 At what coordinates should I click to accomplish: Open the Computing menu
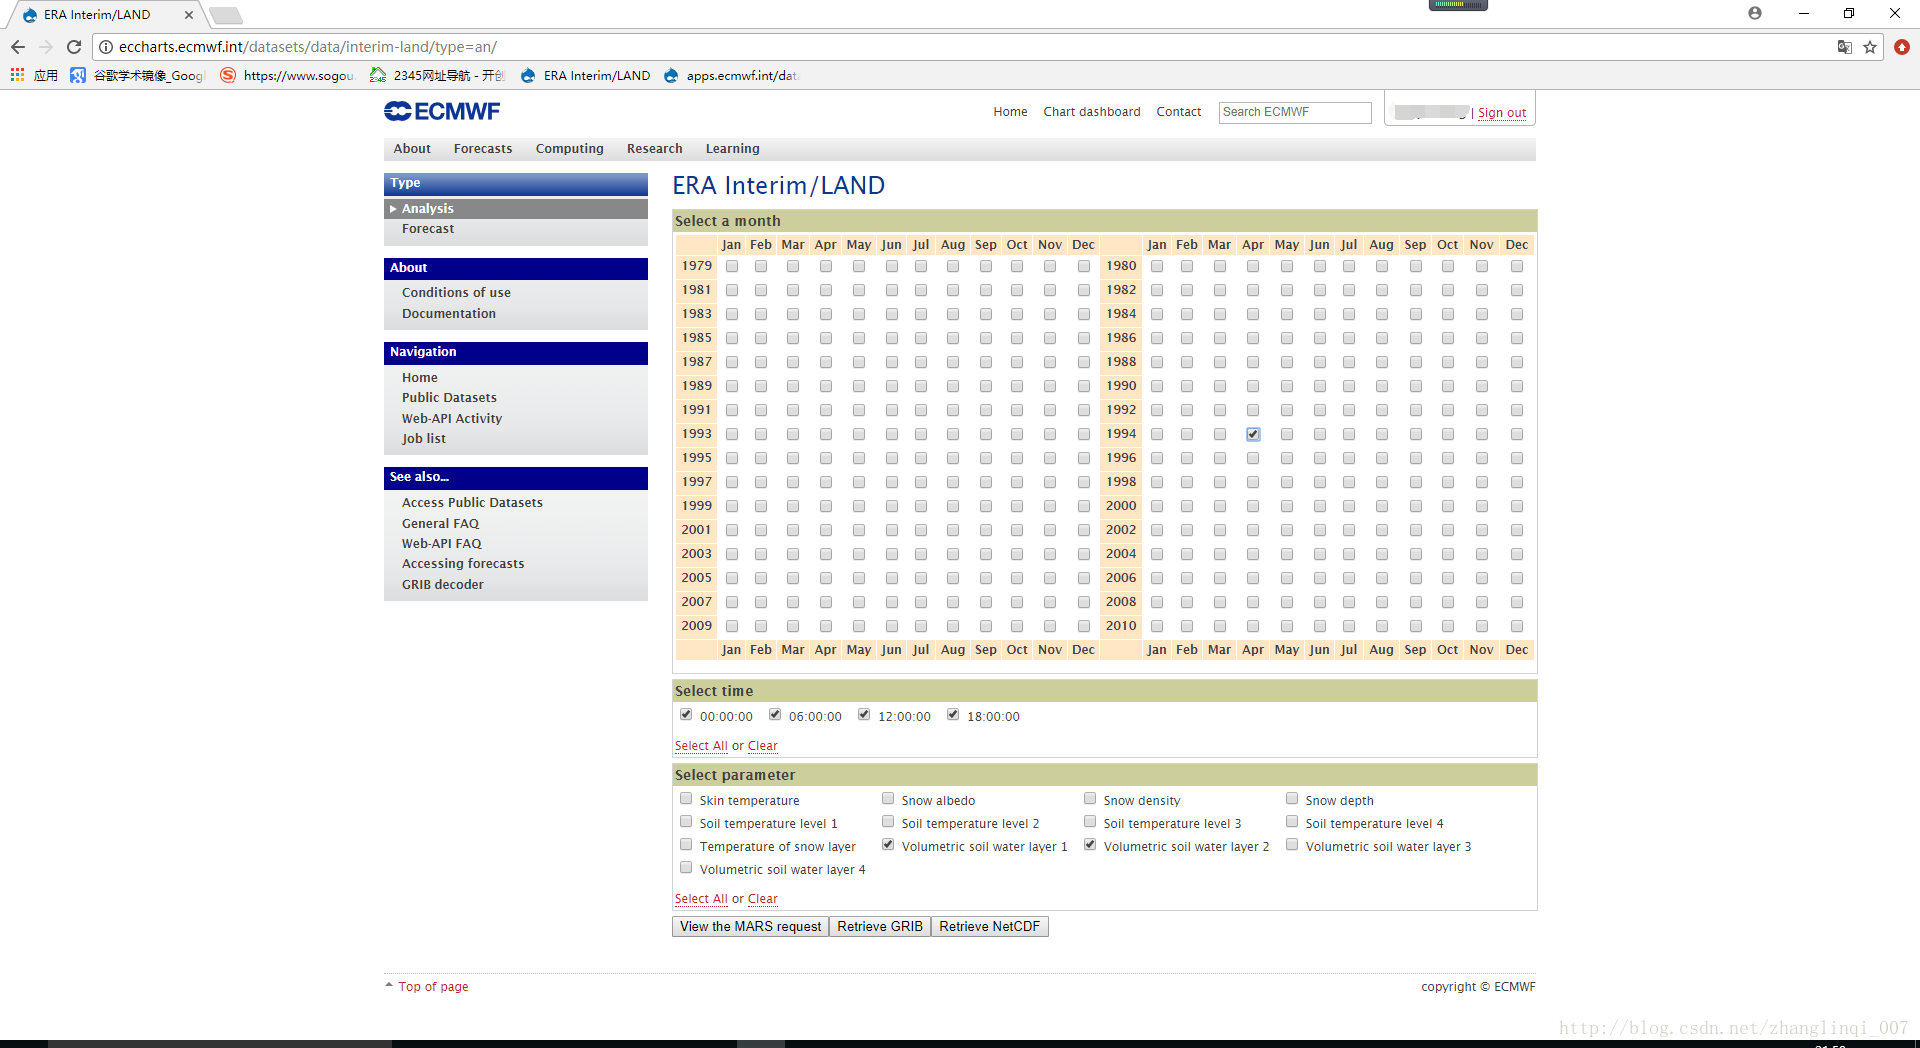click(570, 149)
